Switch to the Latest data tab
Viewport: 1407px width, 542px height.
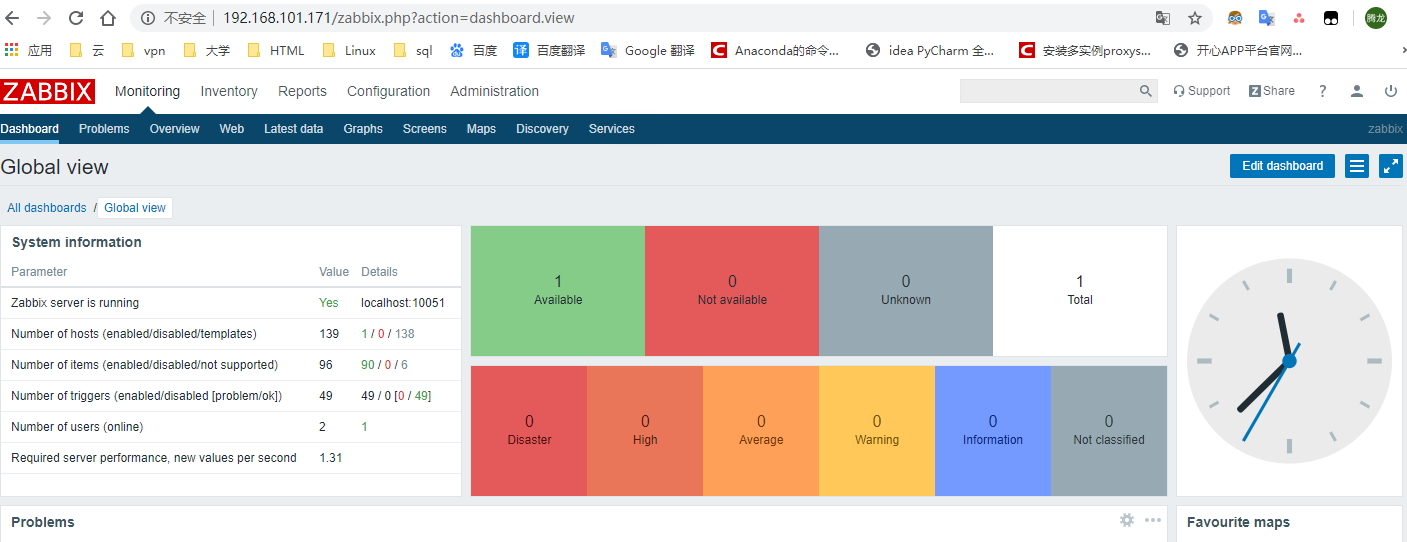pyautogui.click(x=293, y=129)
